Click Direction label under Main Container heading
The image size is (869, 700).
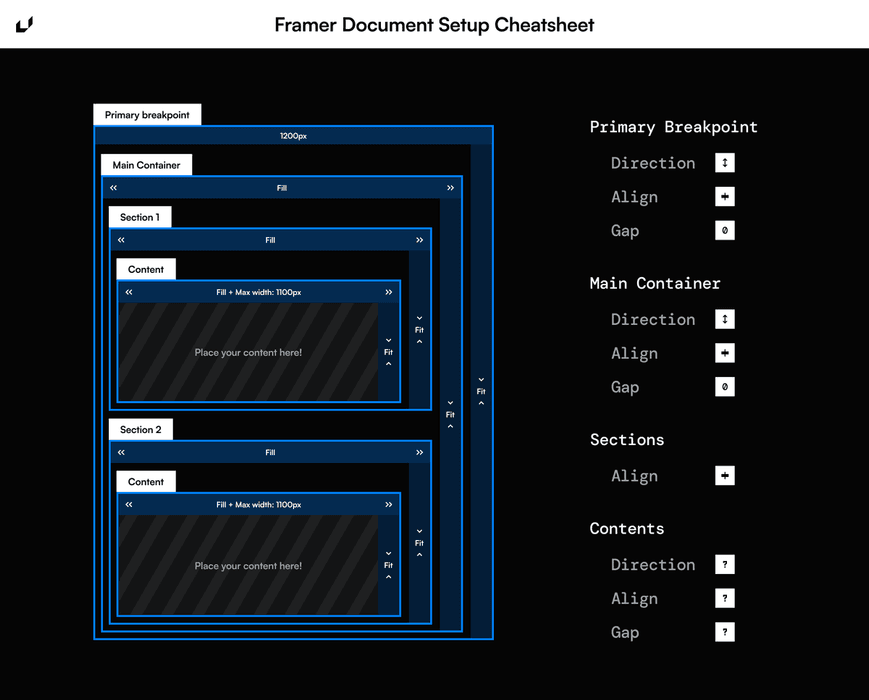tap(653, 319)
